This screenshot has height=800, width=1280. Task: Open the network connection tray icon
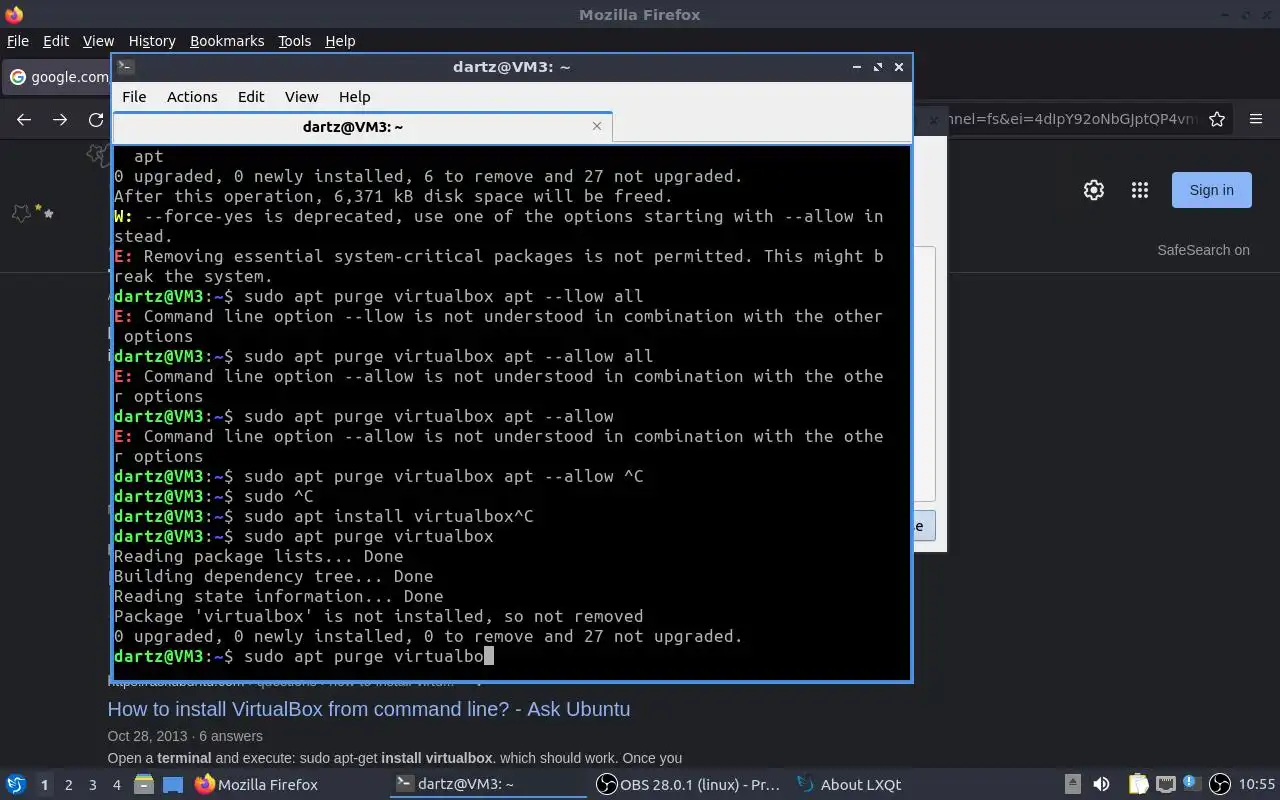[1166, 784]
